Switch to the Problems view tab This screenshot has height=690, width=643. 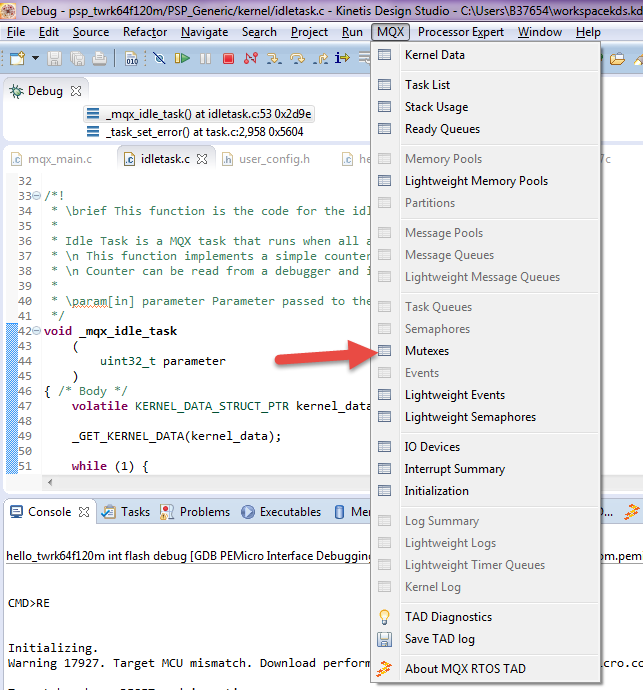(195, 512)
